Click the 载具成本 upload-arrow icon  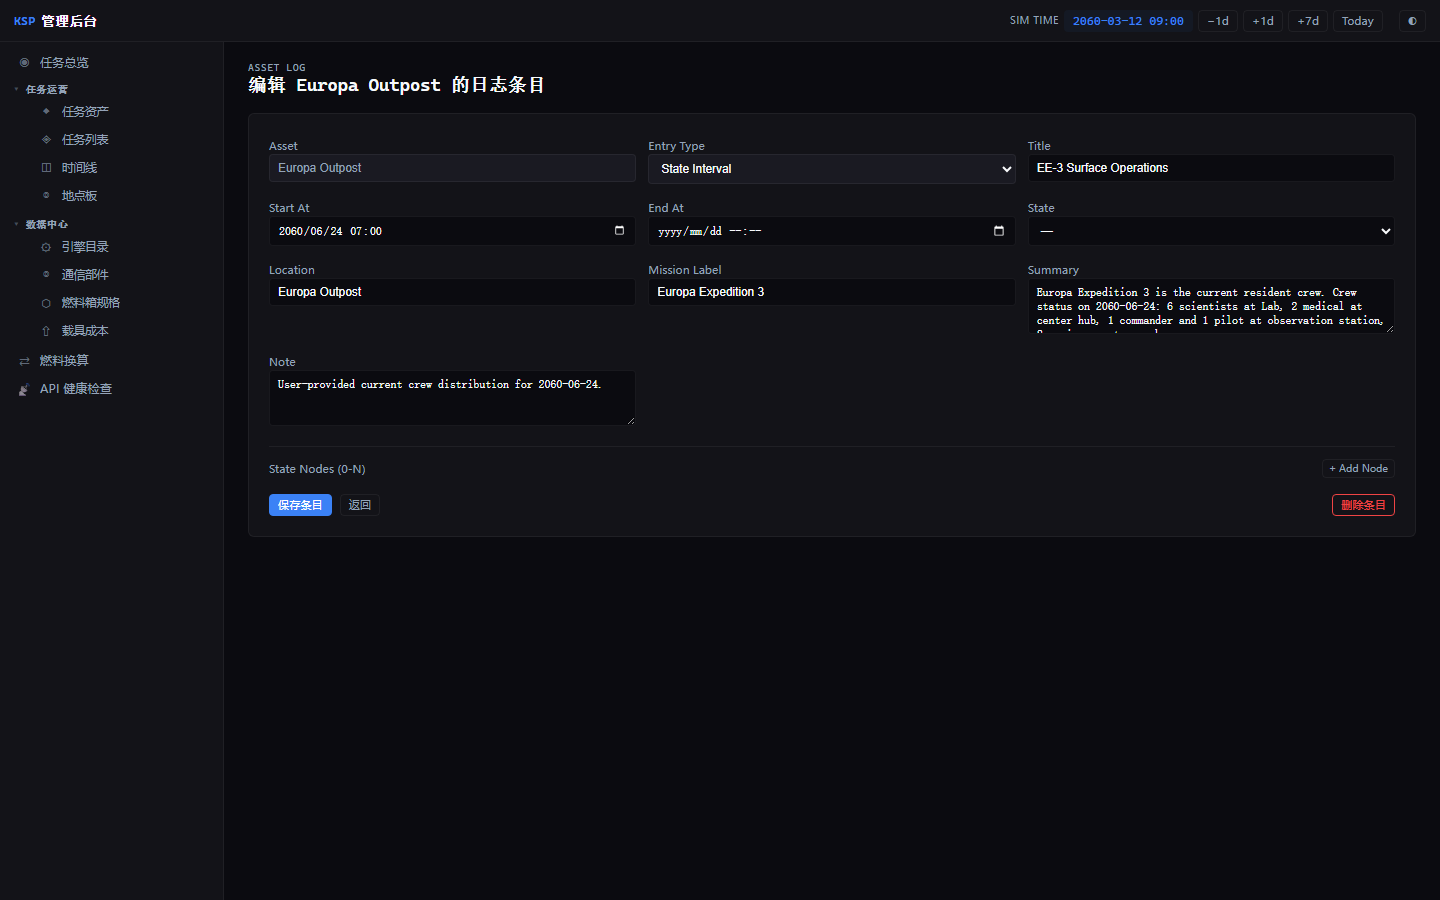tap(46, 331)
